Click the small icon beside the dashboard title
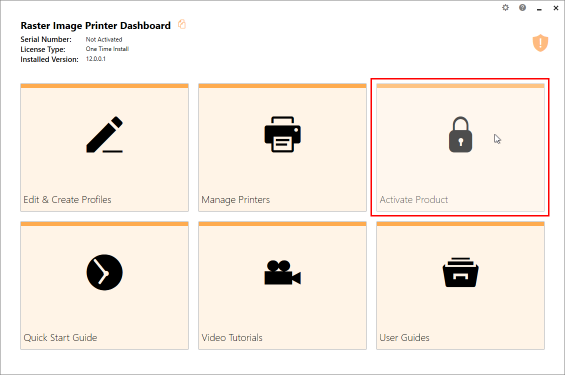 [182, 24]
